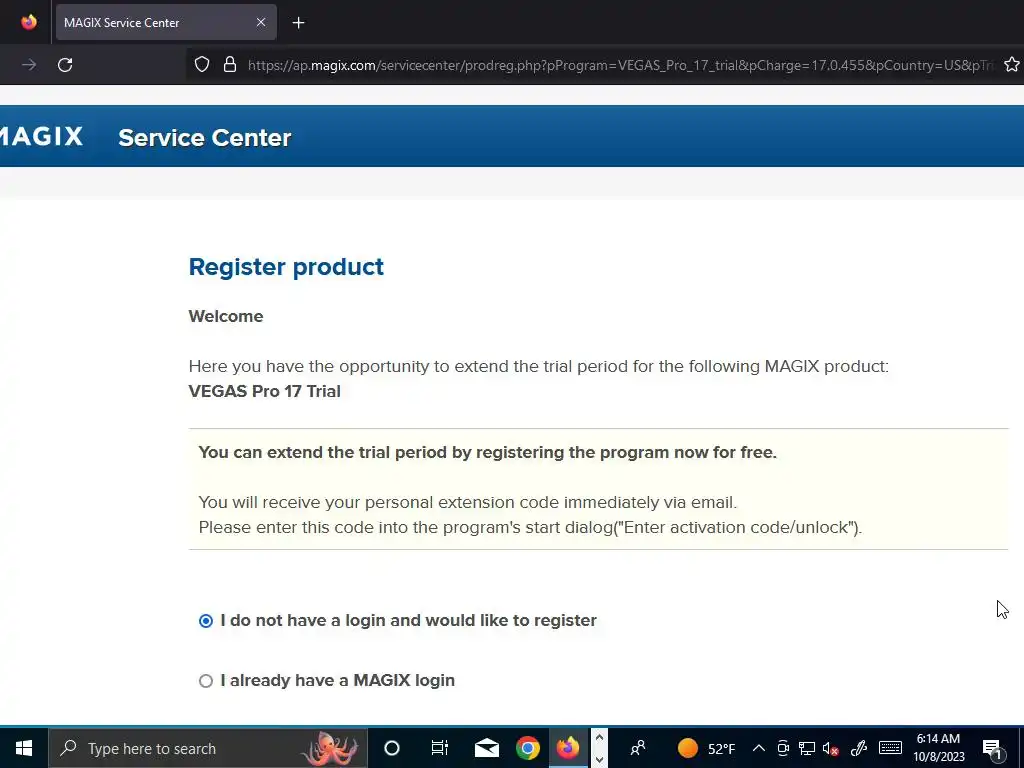Close the MAGIX Service Center tab
The width and height of the screenshot is (1024, 768).
pos(261,22)
